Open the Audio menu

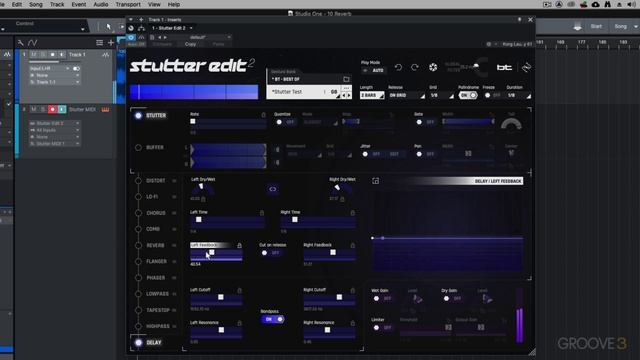point(100,4)
